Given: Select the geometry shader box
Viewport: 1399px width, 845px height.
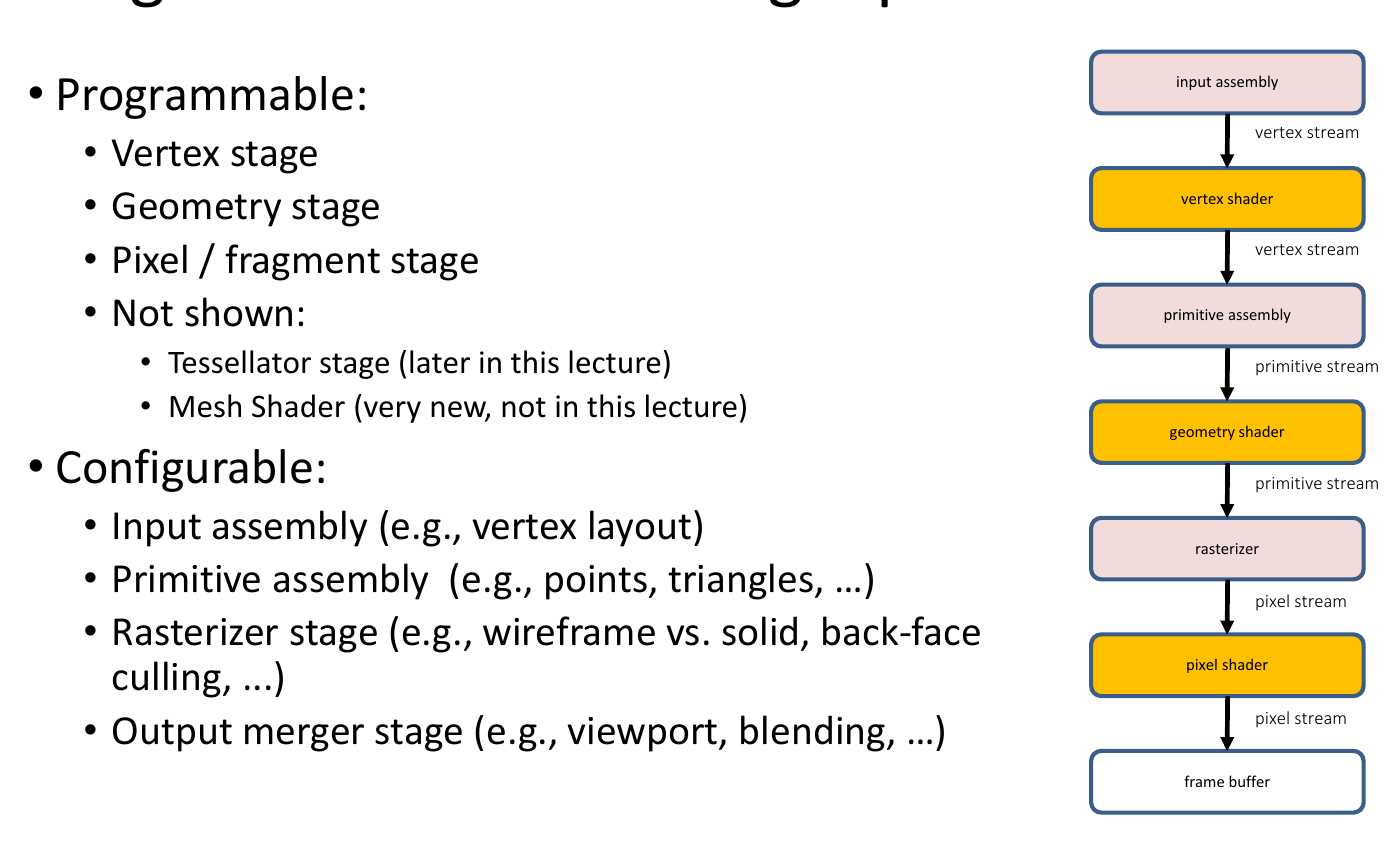Looking at the screenshot, I should tap(1227, 432).
